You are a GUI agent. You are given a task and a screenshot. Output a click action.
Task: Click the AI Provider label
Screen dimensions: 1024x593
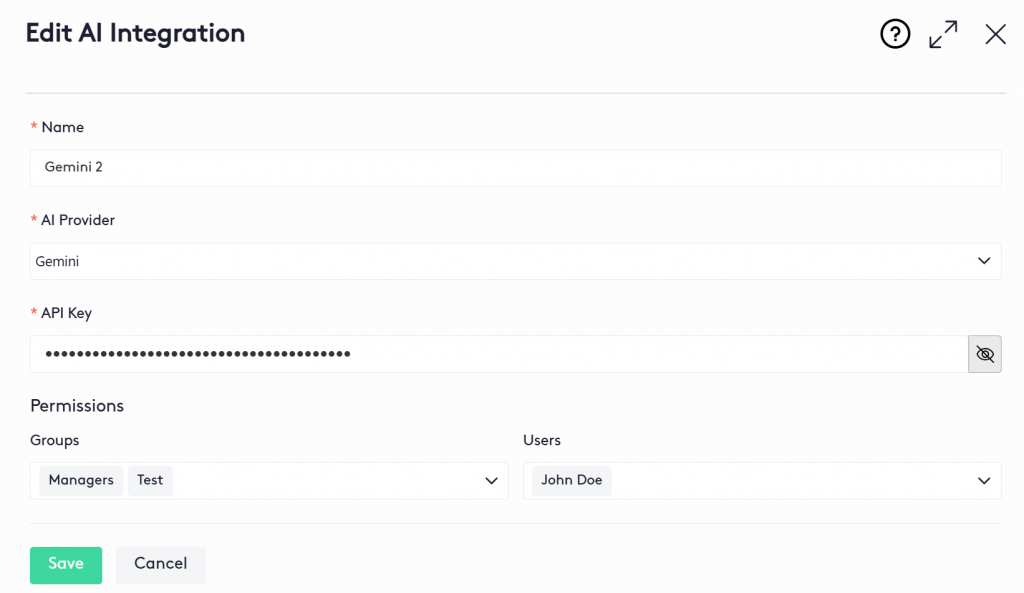point(78,220)
